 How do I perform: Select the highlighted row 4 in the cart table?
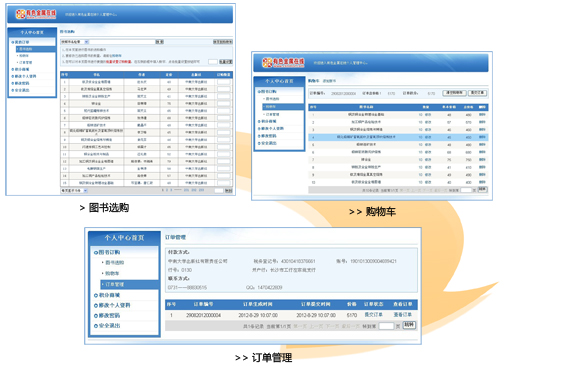click(x=398, y=137)
